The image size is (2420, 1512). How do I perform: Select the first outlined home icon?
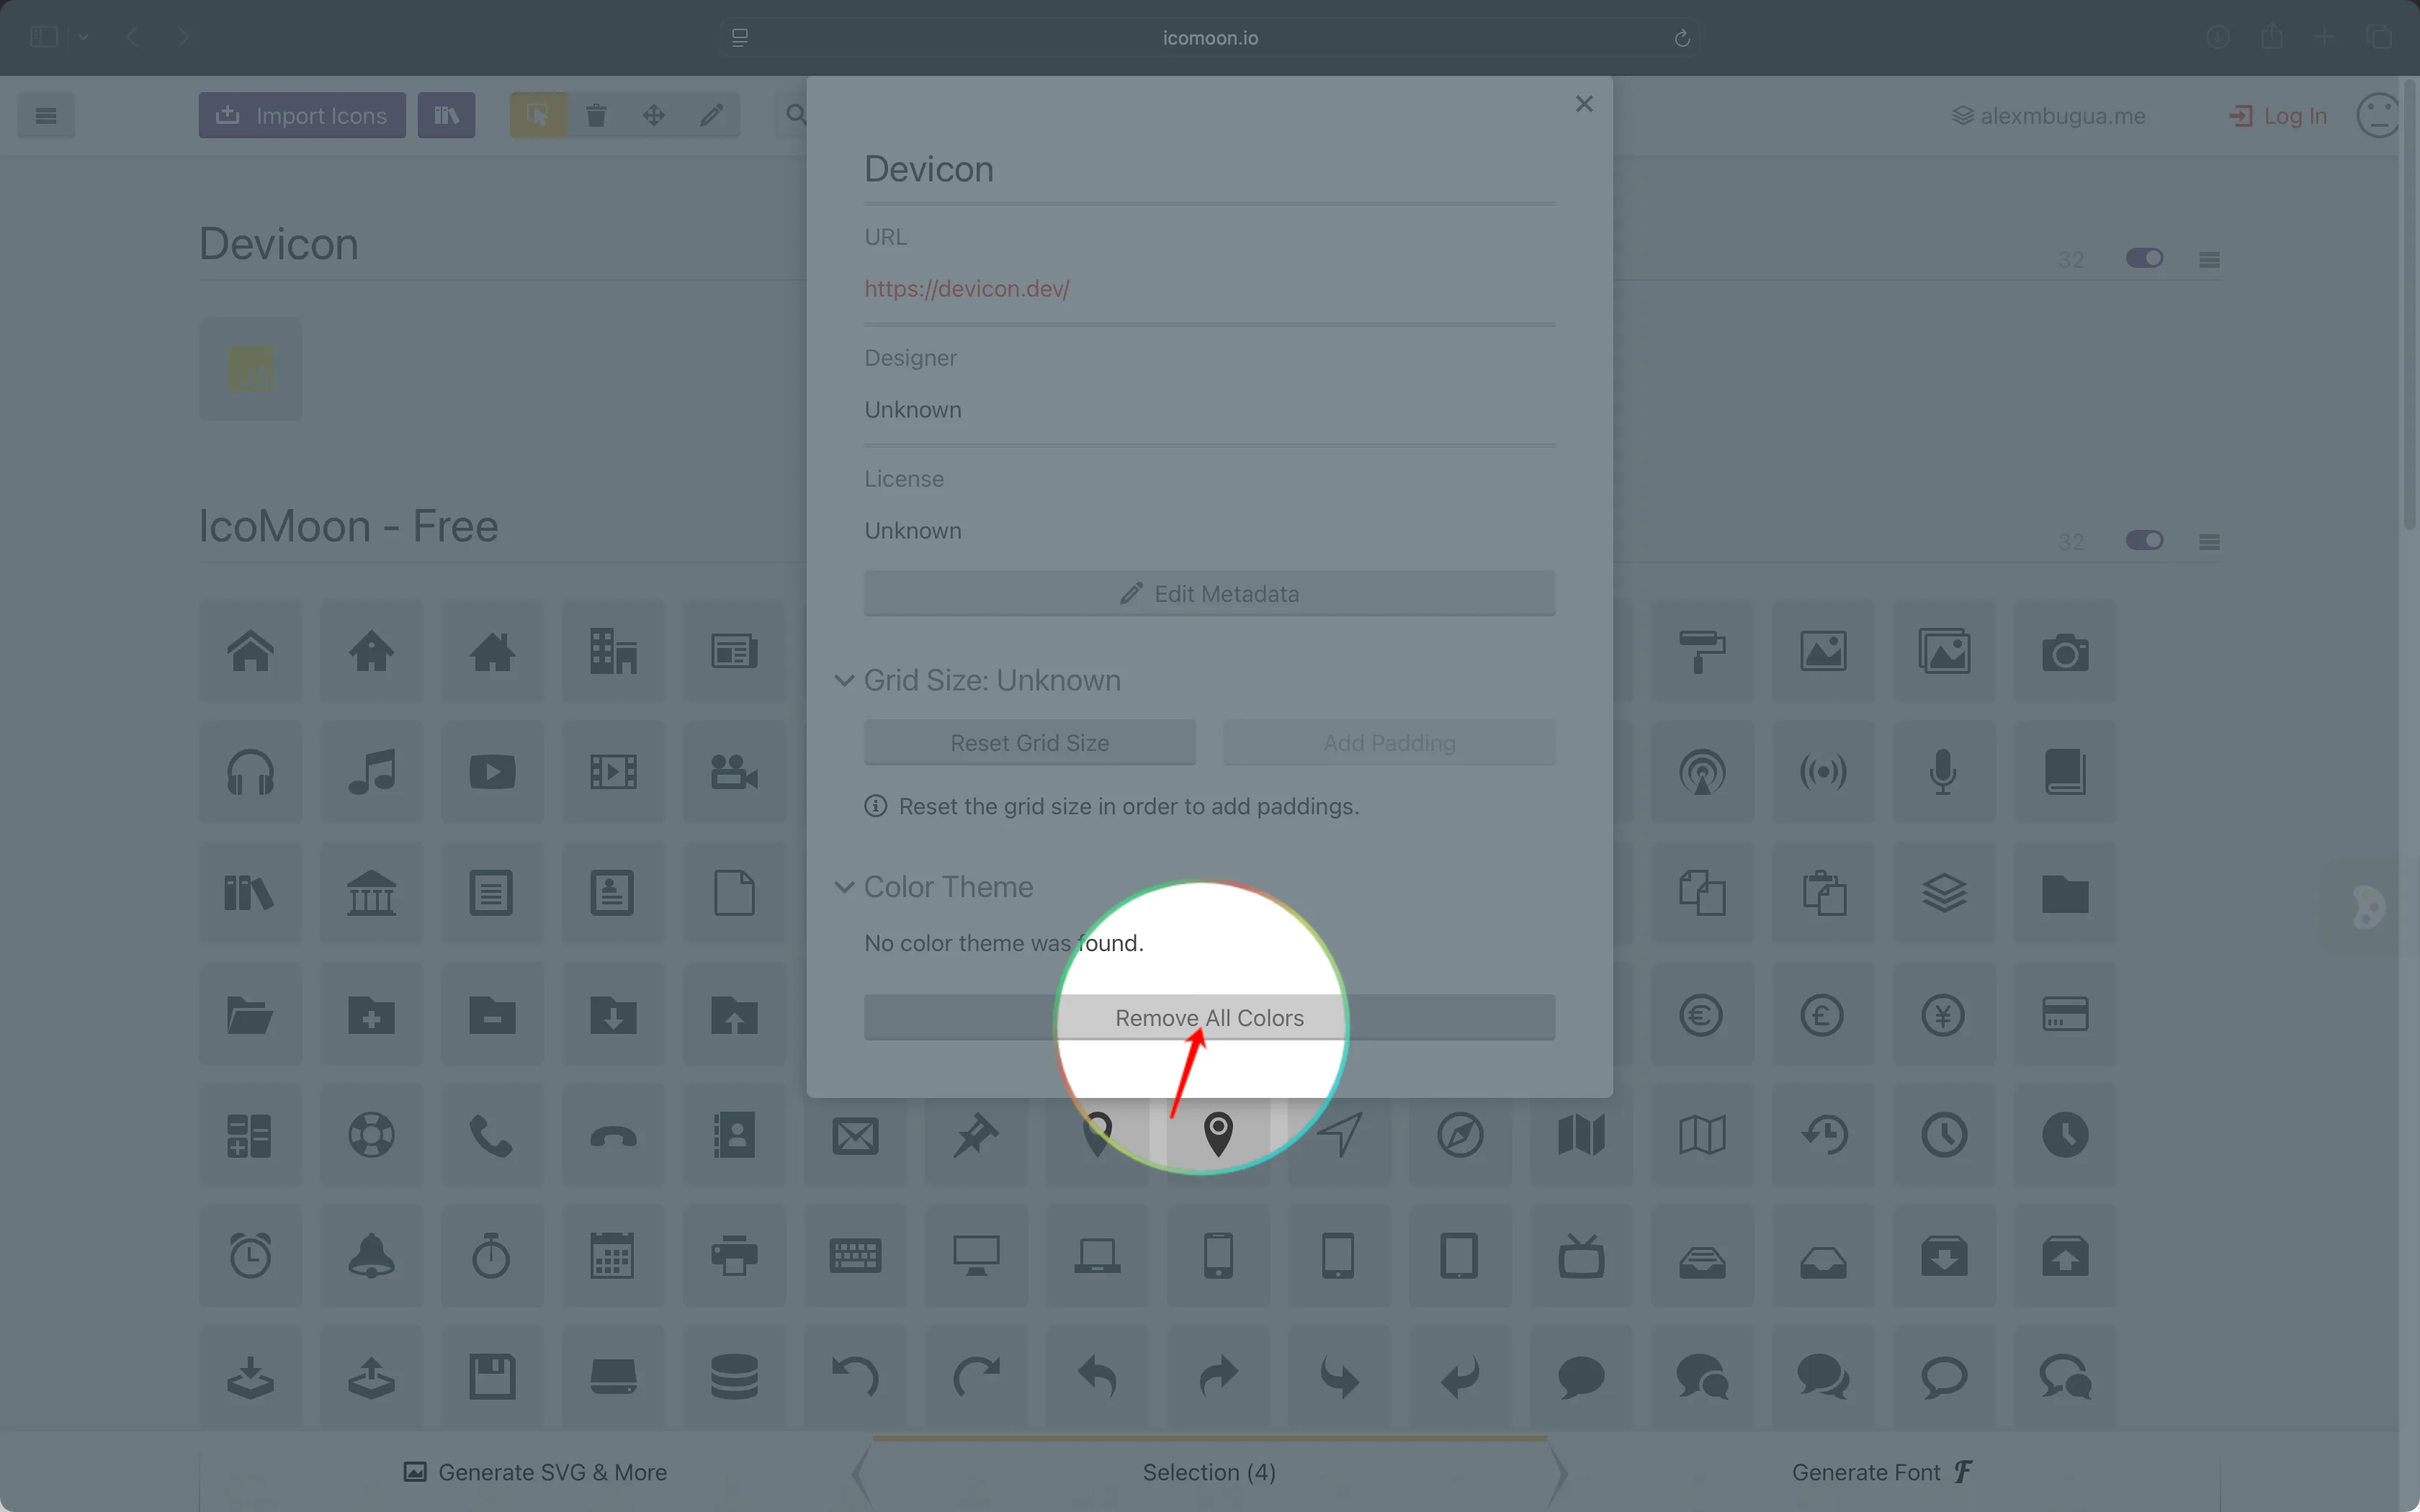[251, 652]
